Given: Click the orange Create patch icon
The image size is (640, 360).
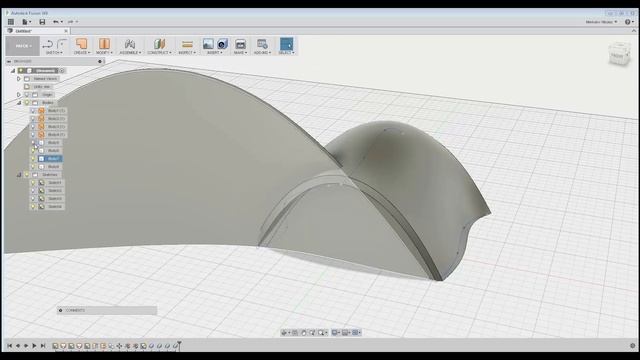Looking at the screenshot, I should 82,44.
